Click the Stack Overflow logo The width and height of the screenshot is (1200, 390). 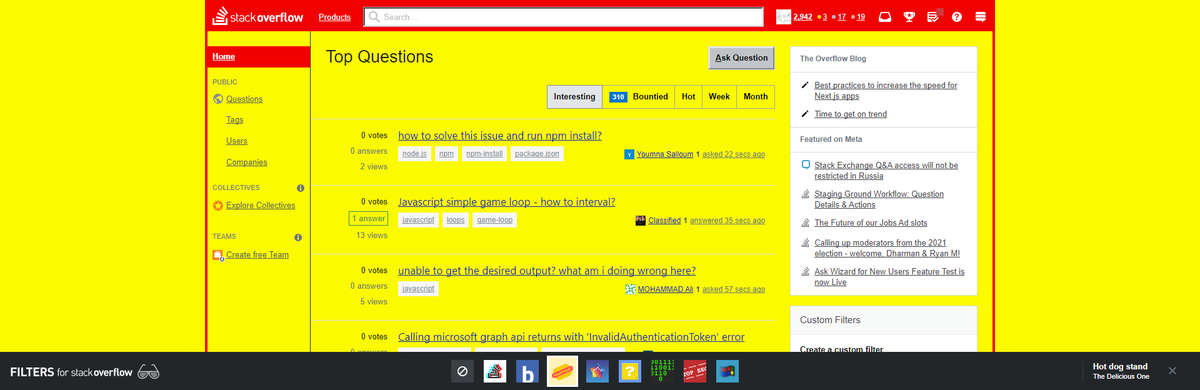pos(258,17)
